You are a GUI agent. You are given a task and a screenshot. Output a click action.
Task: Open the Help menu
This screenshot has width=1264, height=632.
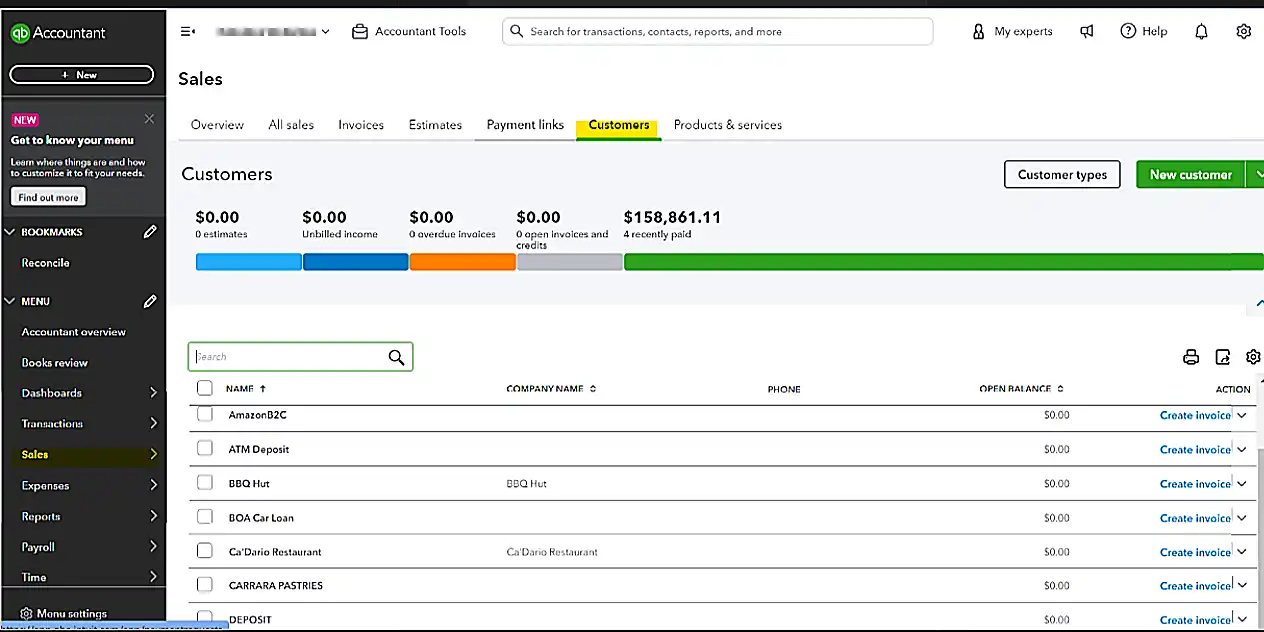(x=1144, y=31)
